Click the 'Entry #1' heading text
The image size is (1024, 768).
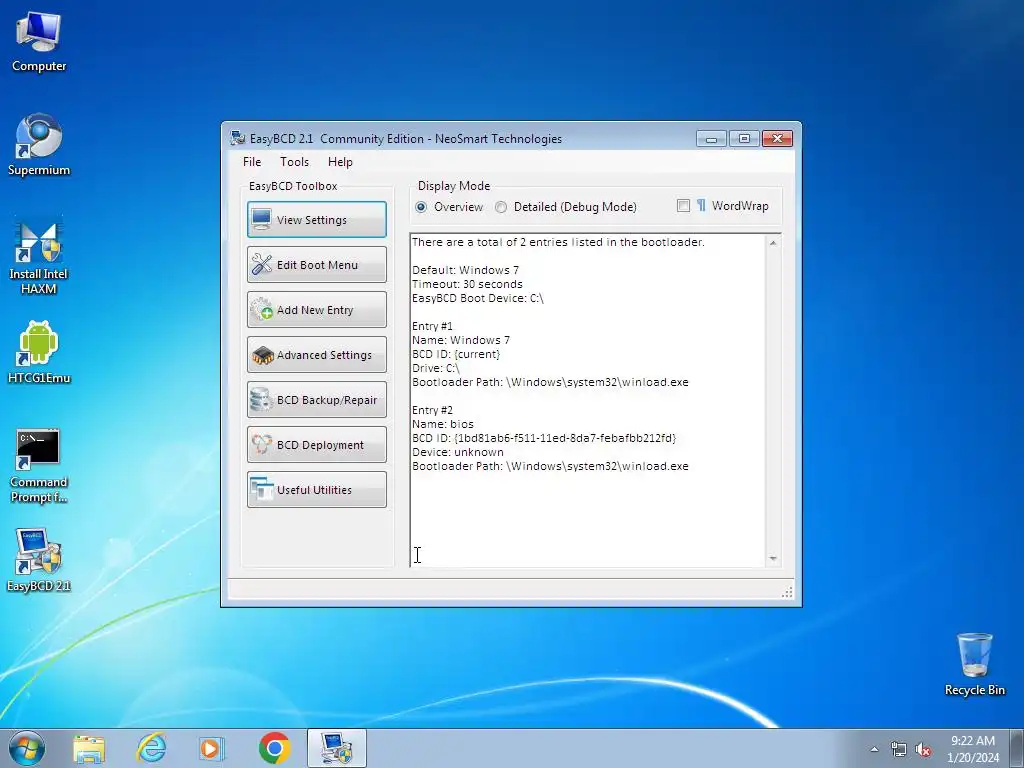(x=432, y=327)
